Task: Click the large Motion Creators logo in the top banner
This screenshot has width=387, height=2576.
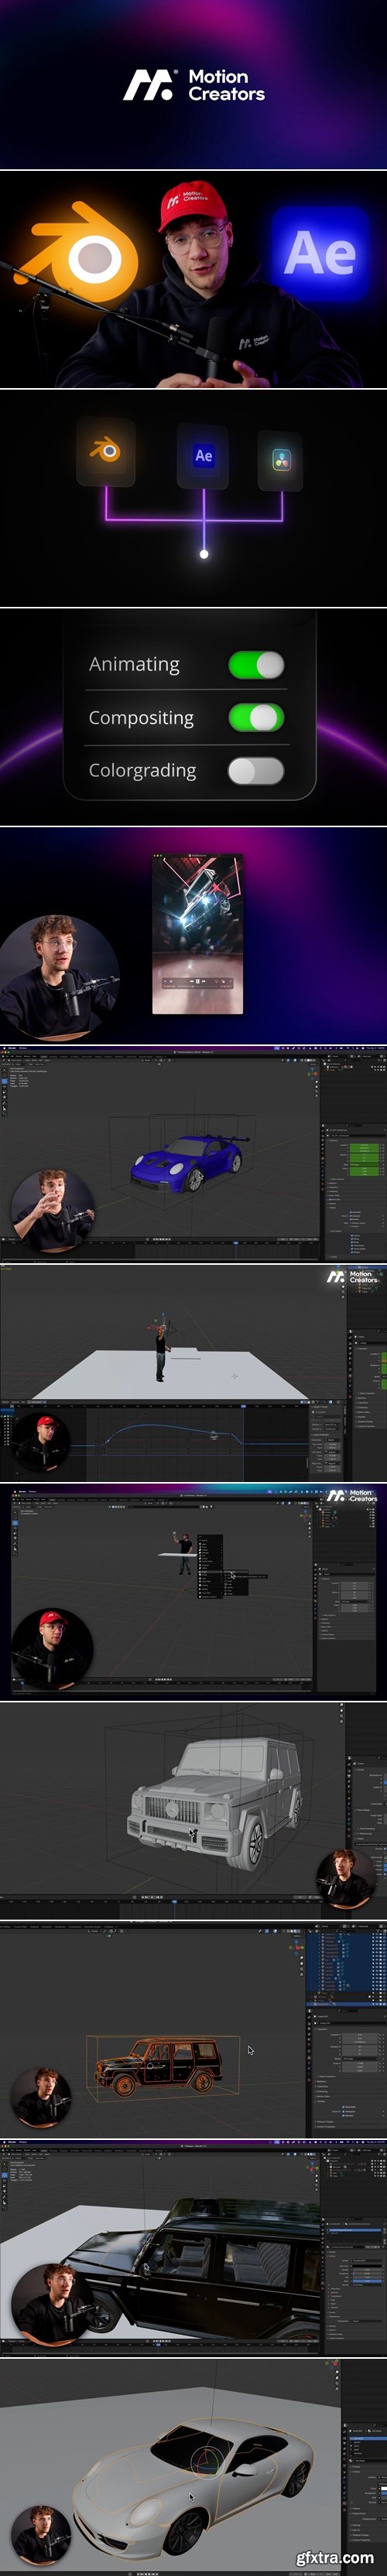Action: [194, 85]
